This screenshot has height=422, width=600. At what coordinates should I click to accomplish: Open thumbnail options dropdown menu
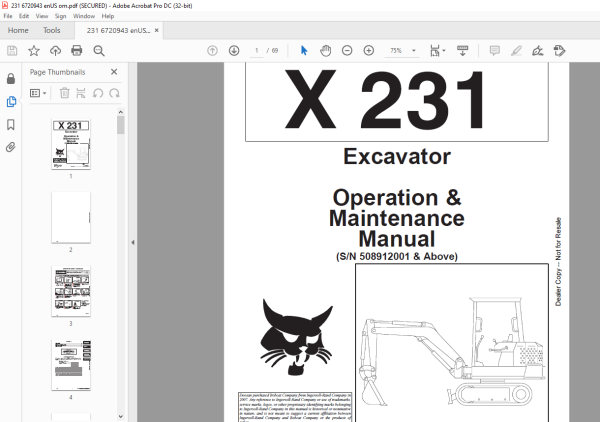pos(38,93)
